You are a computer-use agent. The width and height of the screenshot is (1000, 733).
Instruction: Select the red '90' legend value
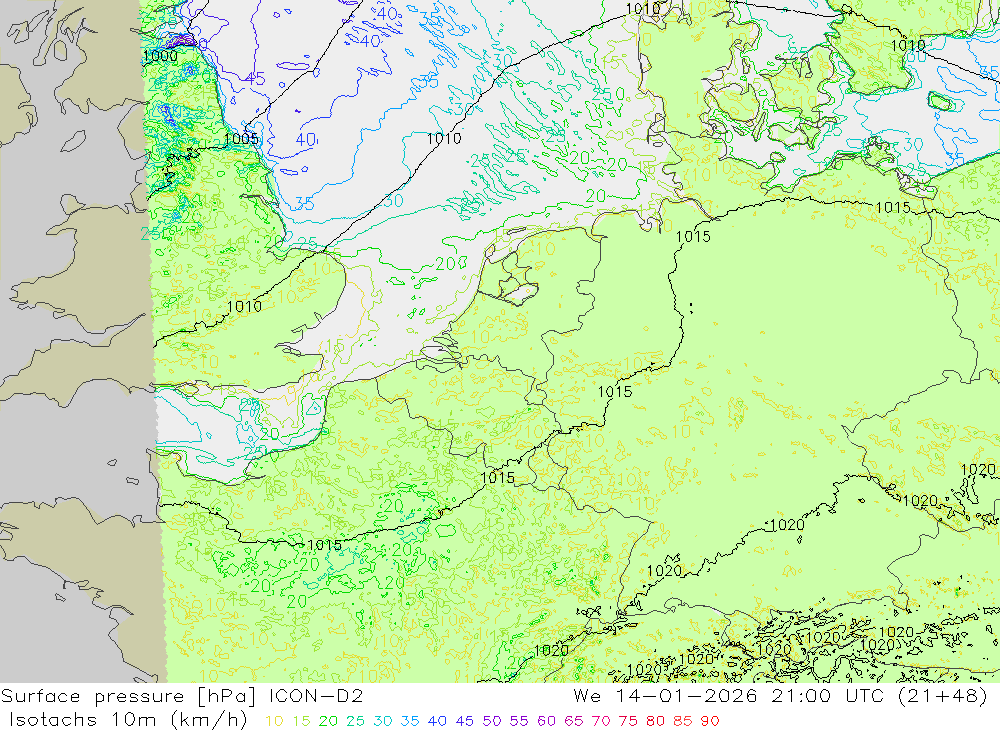(710, 721)
